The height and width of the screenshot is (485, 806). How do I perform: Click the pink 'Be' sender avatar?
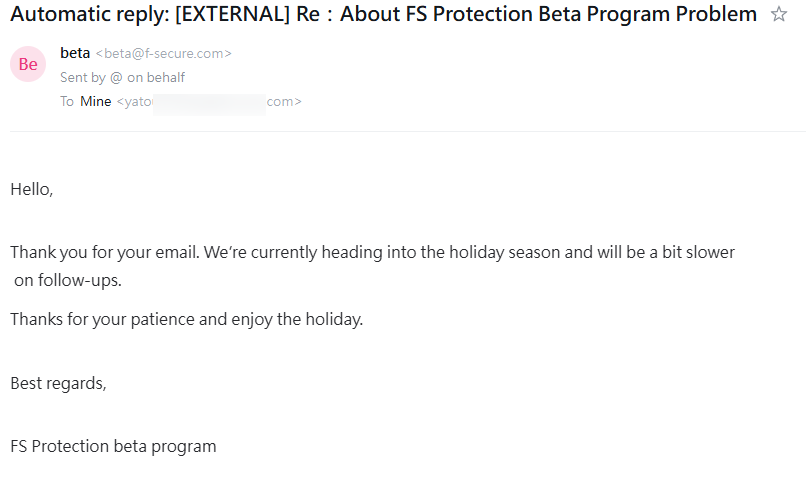pos(28,64)
